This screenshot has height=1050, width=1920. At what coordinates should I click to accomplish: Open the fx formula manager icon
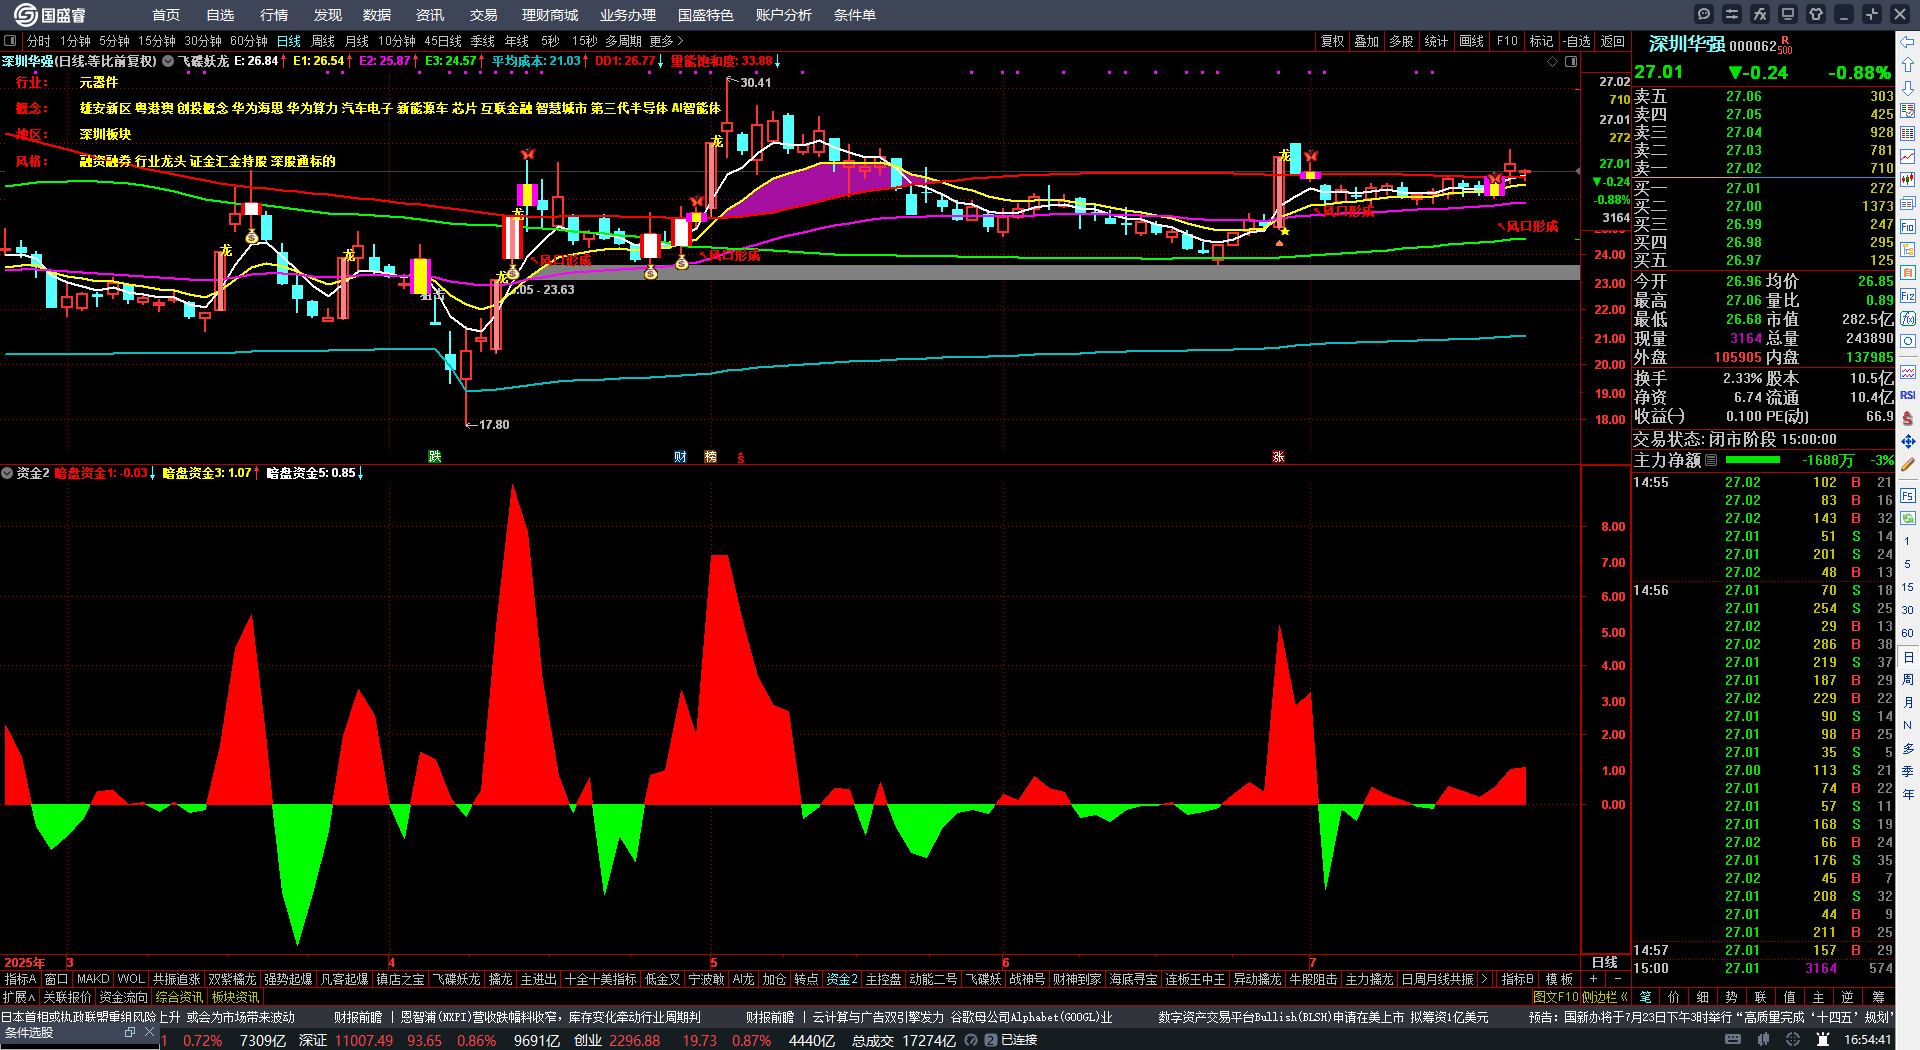tap(1760, 14)
